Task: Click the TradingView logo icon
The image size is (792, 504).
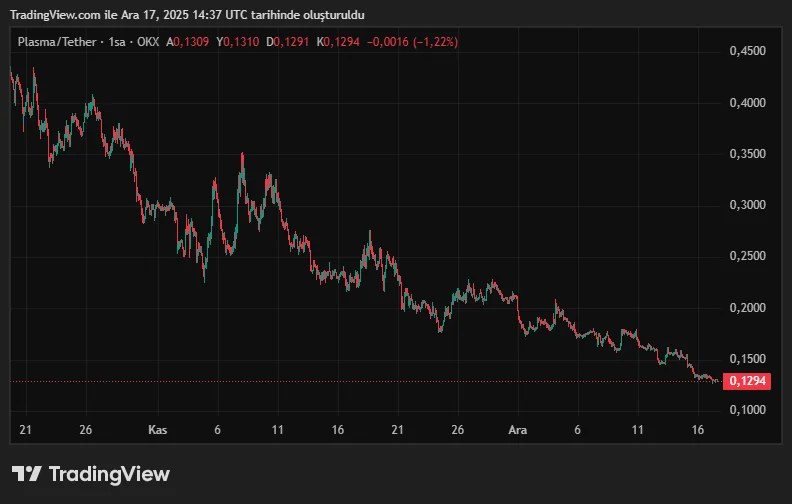Action: (x=27, y=474)
